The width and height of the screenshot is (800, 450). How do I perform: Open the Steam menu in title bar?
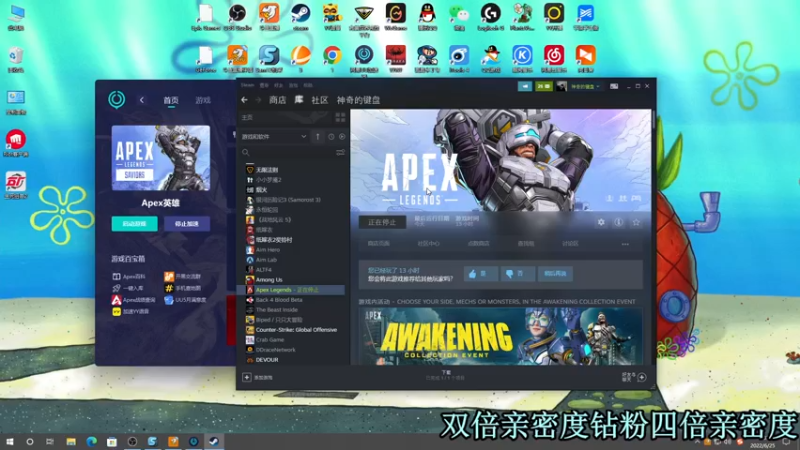coord(247,86)
